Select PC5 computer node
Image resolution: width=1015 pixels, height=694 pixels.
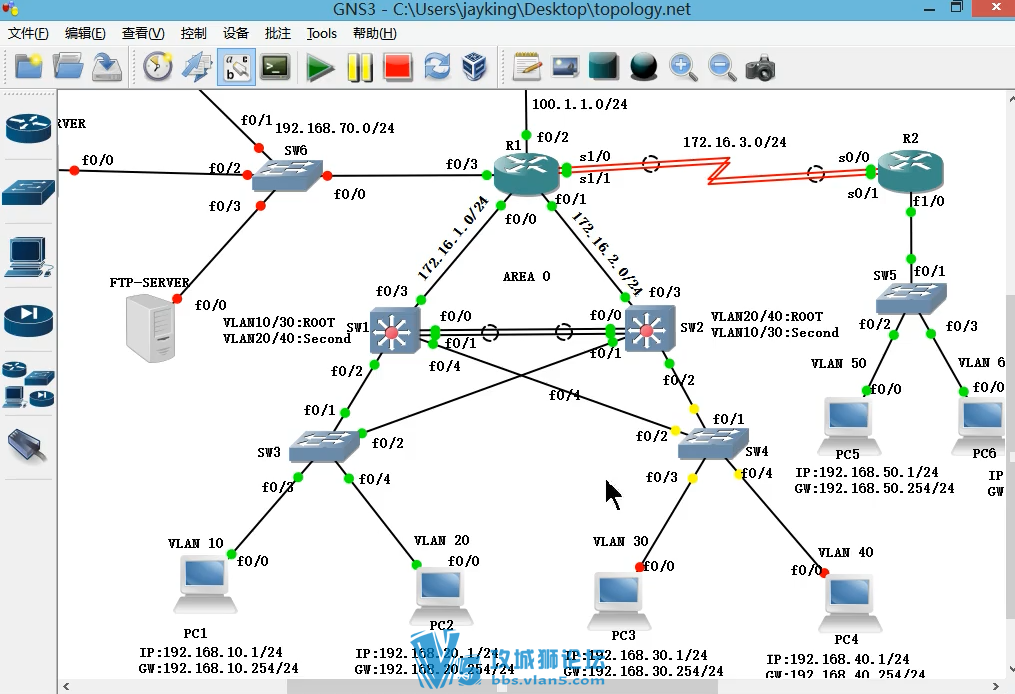pyautogui.click(x=849, y=425)
